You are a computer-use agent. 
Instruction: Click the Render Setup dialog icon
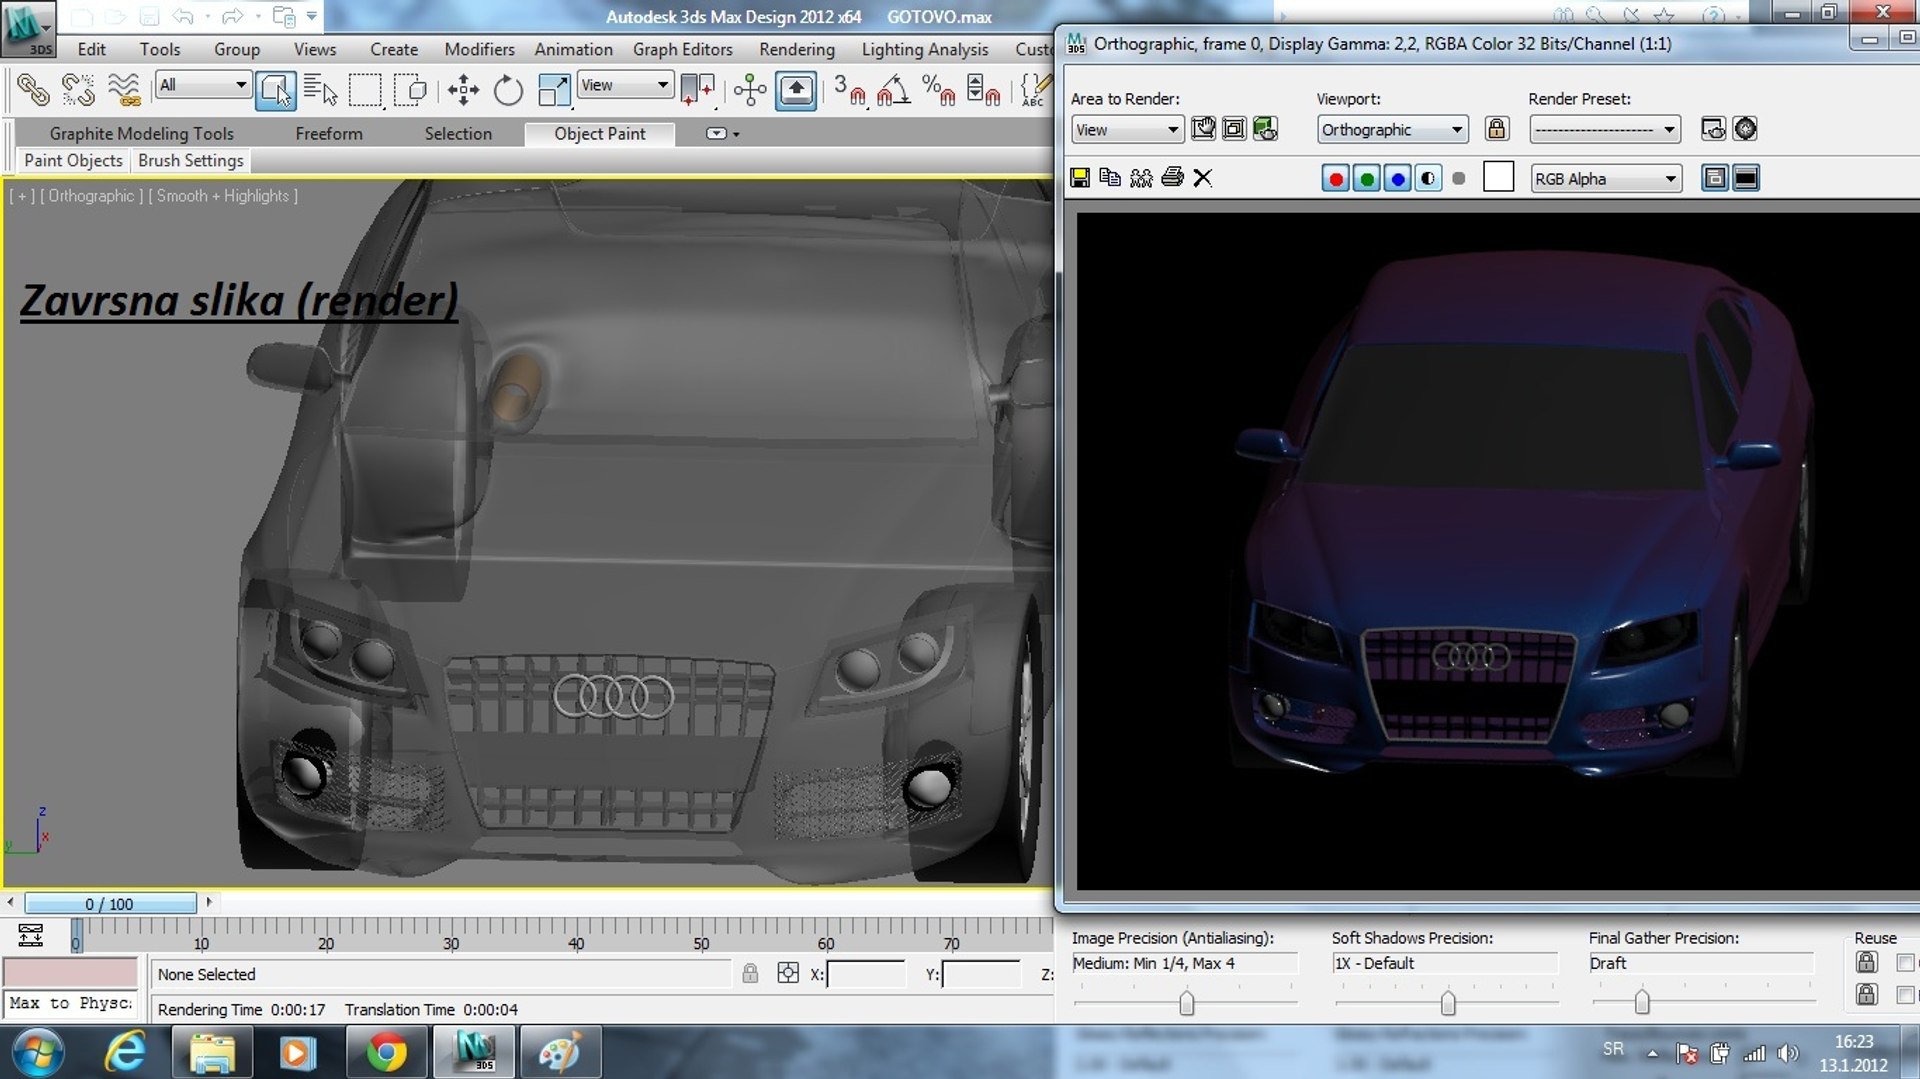(1713, 128)
